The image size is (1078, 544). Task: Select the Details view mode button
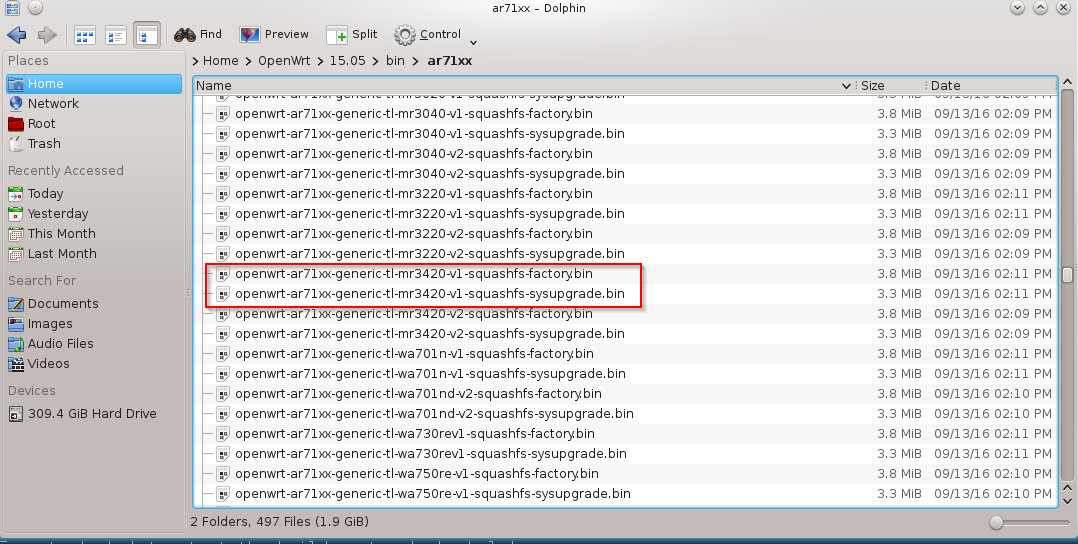(x=146, y=35)
